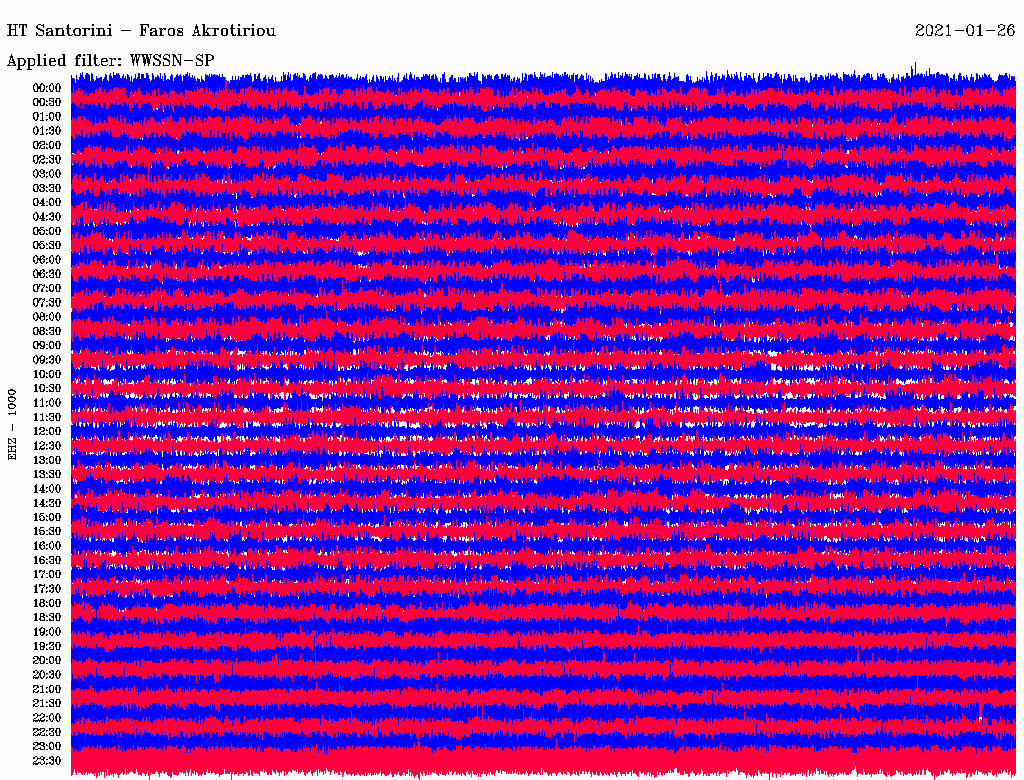1024x780 pixels.
Task: Select the 07:00 time label
Action: tap(47, 289)
